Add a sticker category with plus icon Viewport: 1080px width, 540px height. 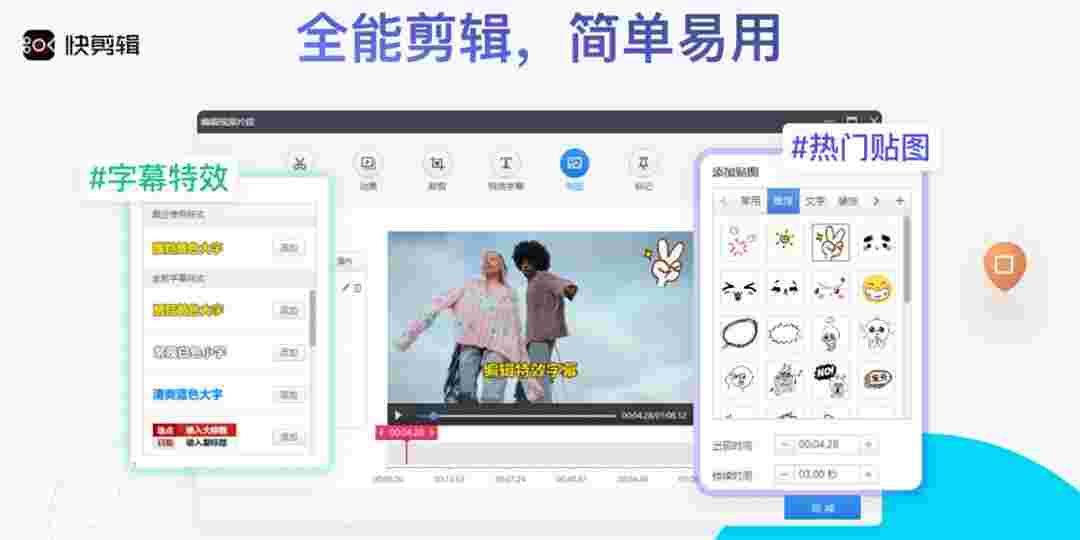pyautogui.click(x=900, y=201)
